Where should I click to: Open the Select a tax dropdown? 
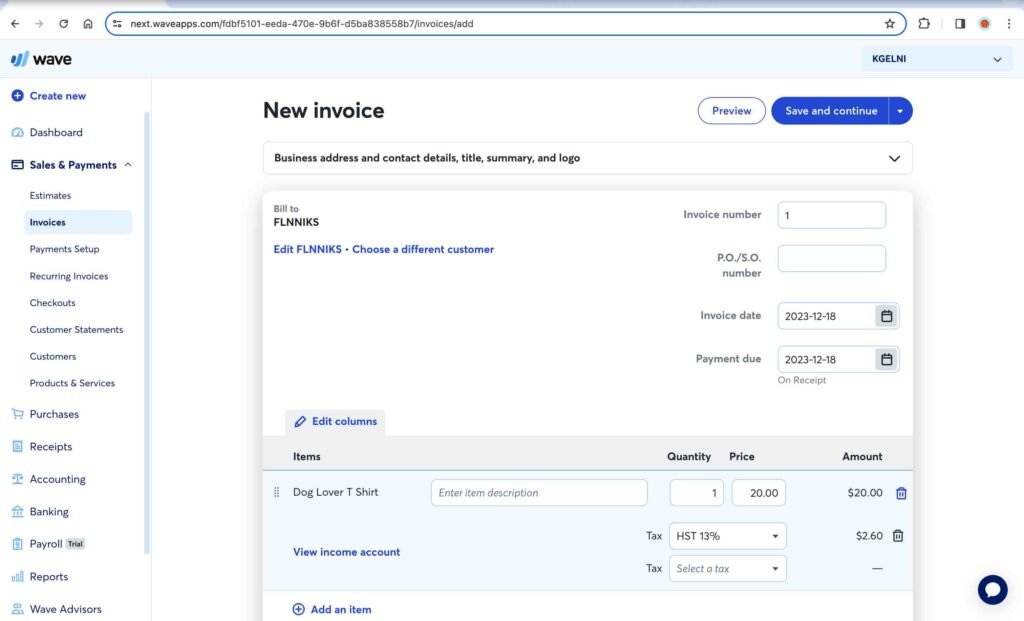click(x=727, y=568)
